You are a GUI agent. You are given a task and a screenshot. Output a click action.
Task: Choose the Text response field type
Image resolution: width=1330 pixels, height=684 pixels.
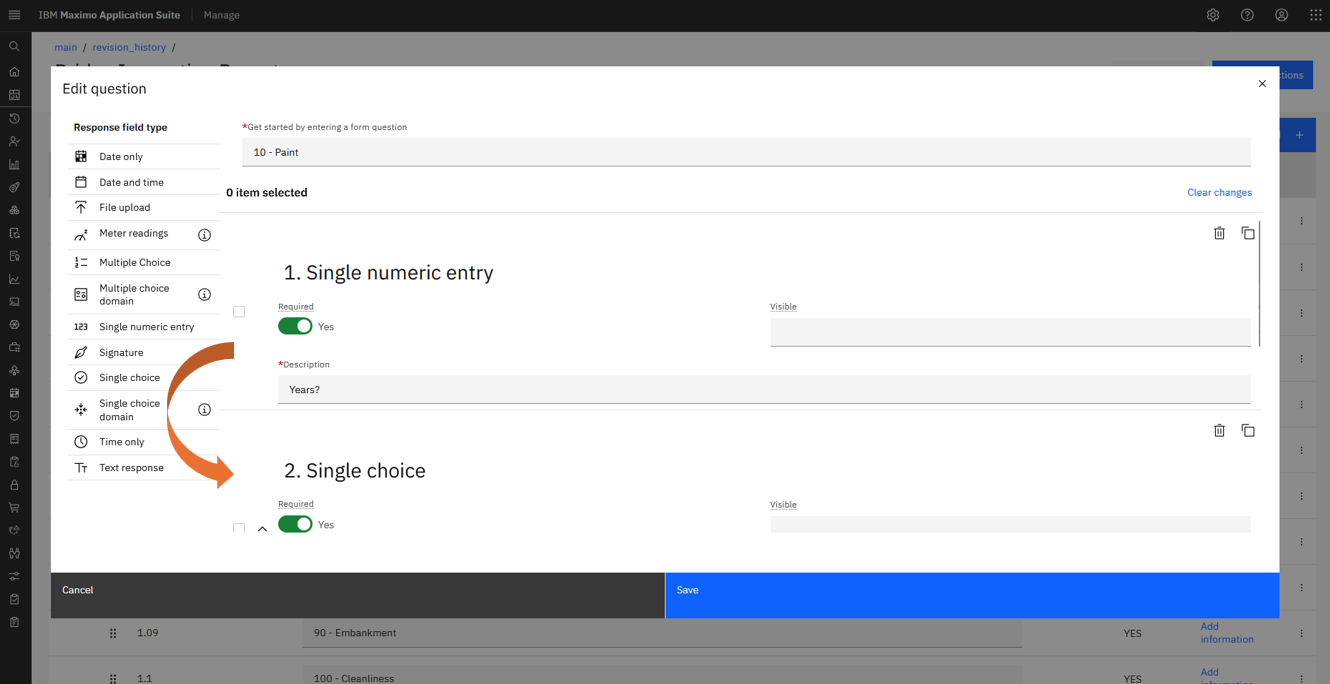tap(131, 468)
